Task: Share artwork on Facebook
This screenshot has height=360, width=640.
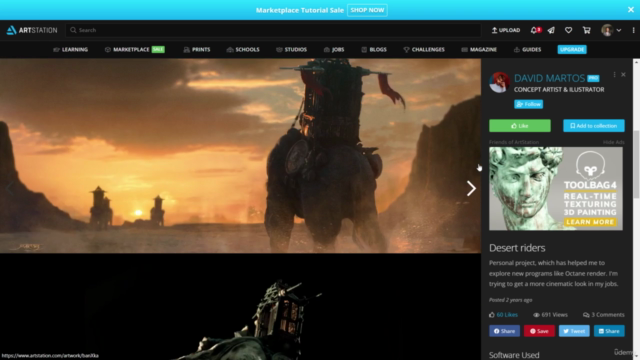Action: coord(504,331)
